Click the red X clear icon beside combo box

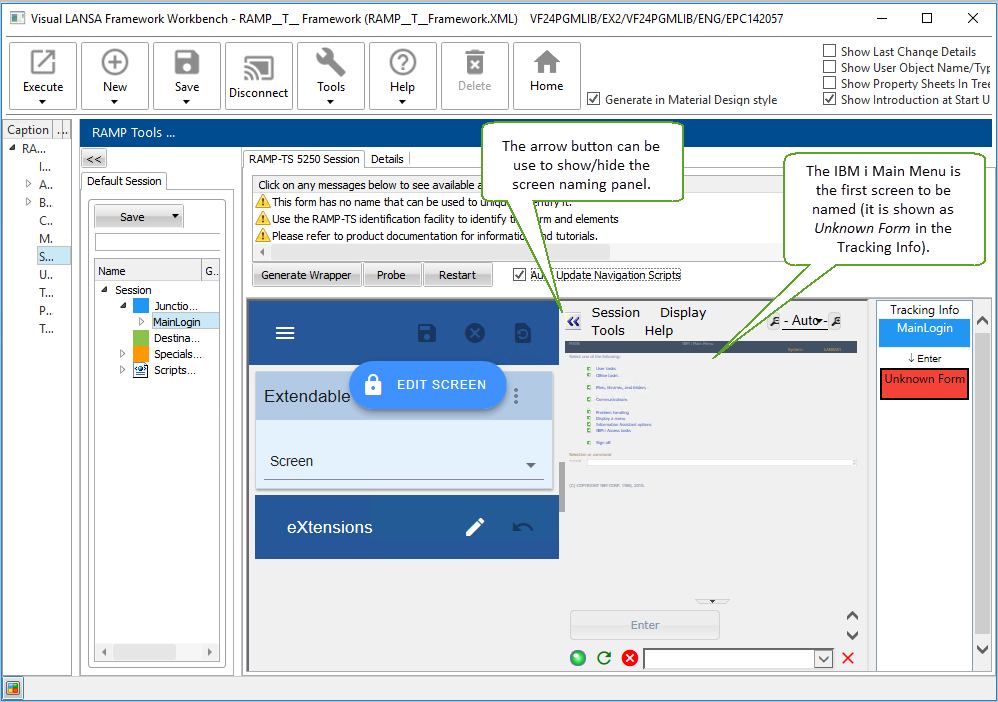pyautogui.click(x=848, y=658)
